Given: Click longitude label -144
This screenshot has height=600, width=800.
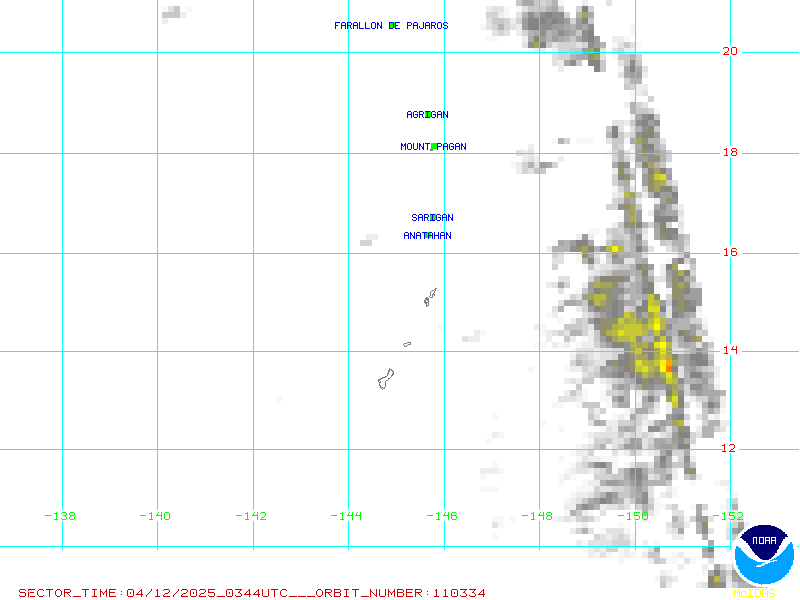Looking at the screenshot, I should pos(346,516).
